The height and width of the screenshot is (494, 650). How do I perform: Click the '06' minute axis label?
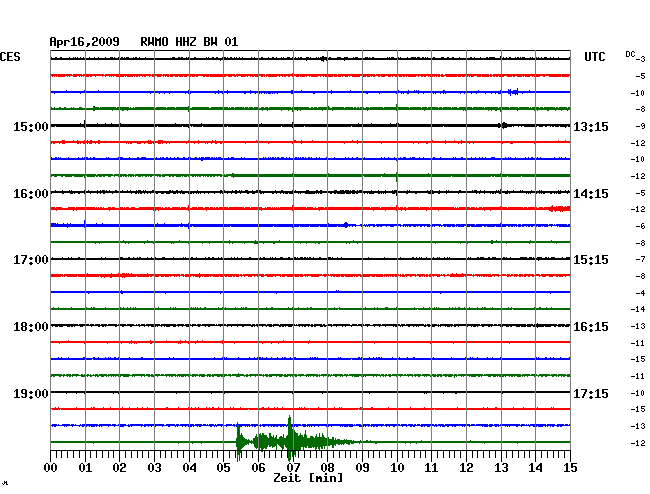tap(258, 468)
